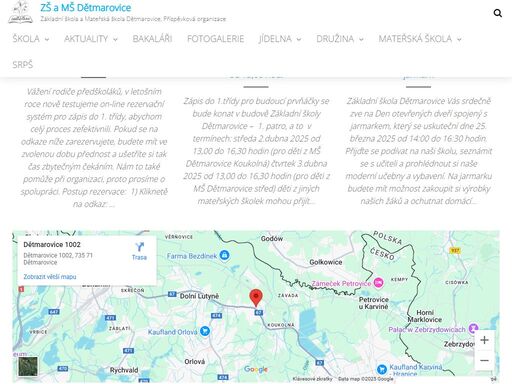Screen dimensions: 512x384
Task: Click the Trasa directions arrow icon
Action: pos(139,247)
